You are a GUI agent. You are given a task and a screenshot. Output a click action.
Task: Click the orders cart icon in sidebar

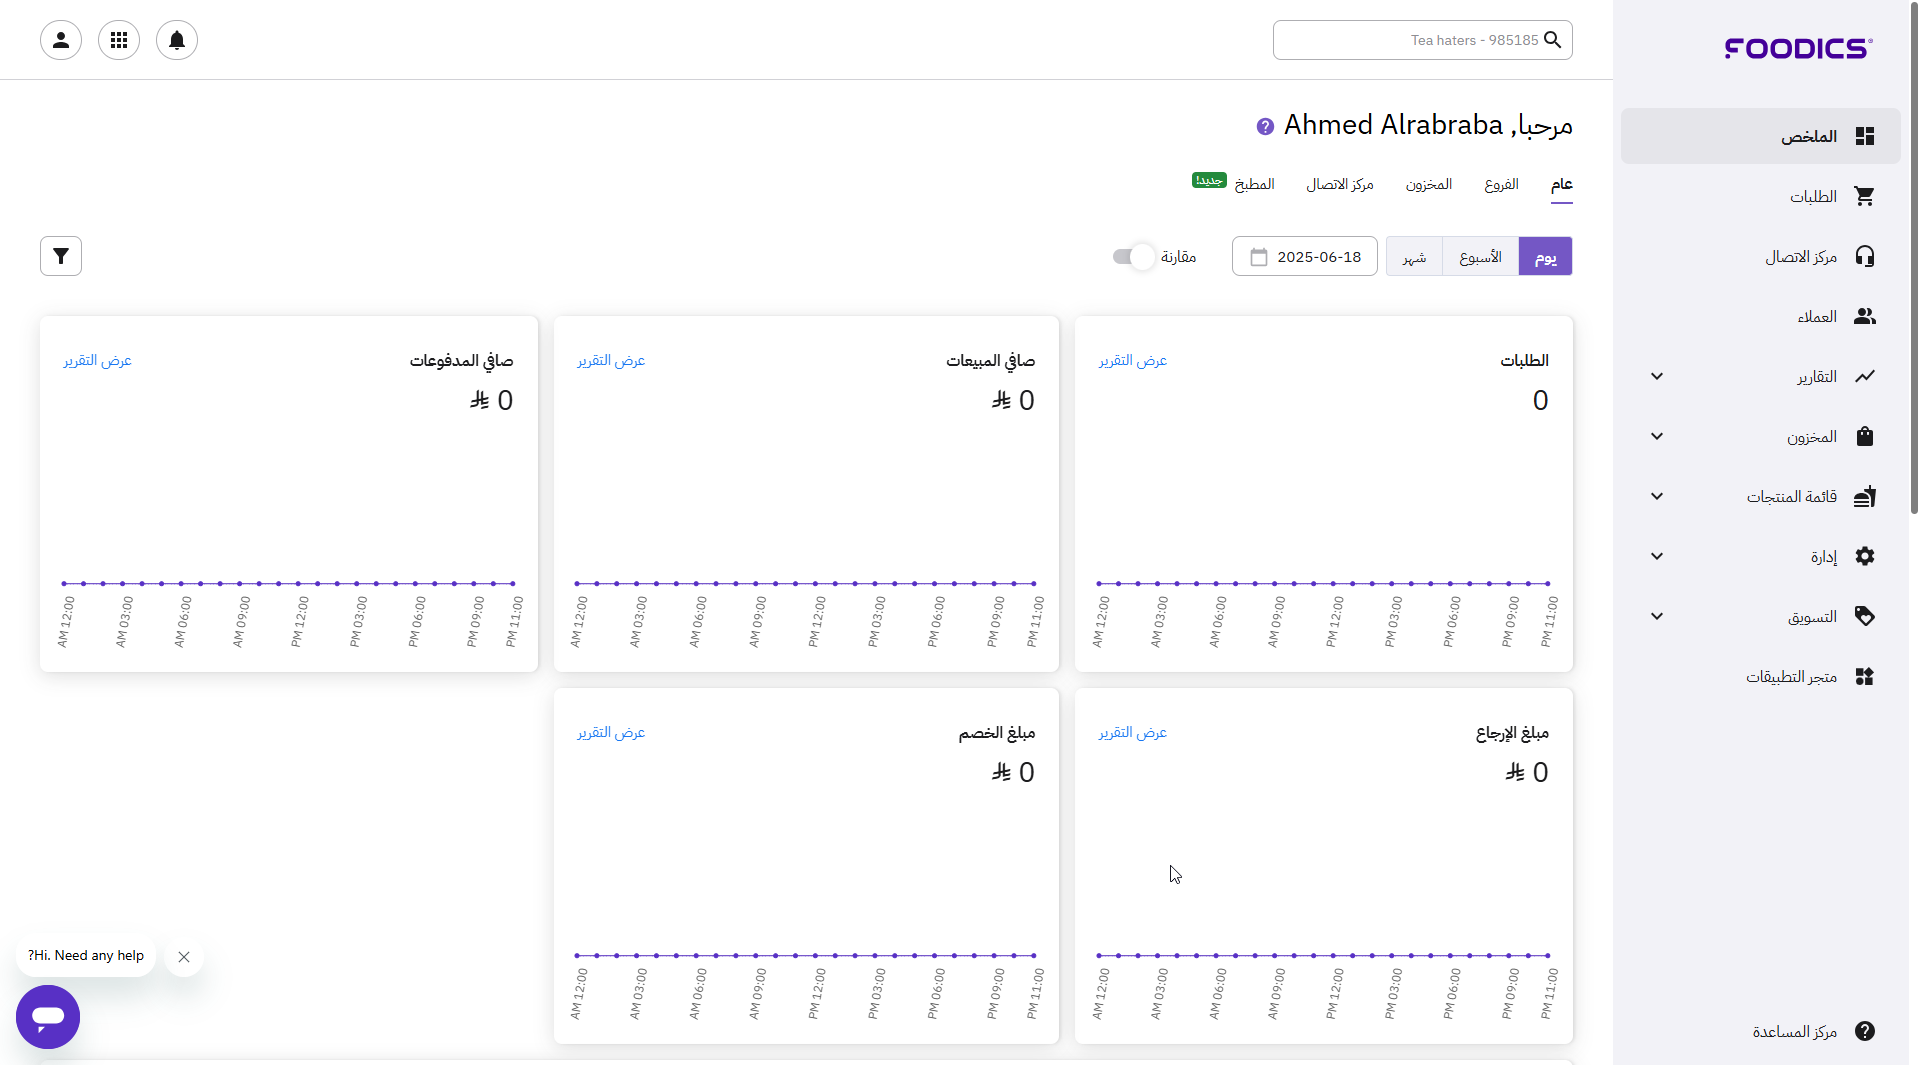1864,197
